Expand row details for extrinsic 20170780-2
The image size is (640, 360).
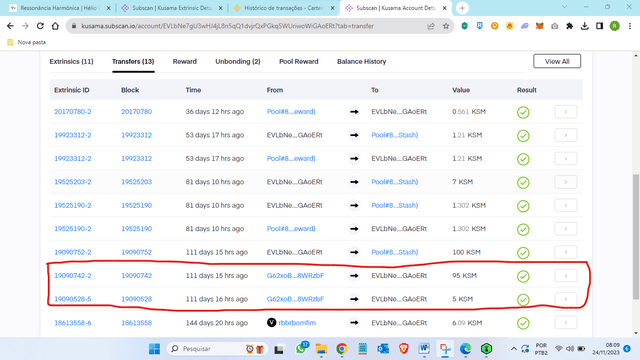point(566,112)
